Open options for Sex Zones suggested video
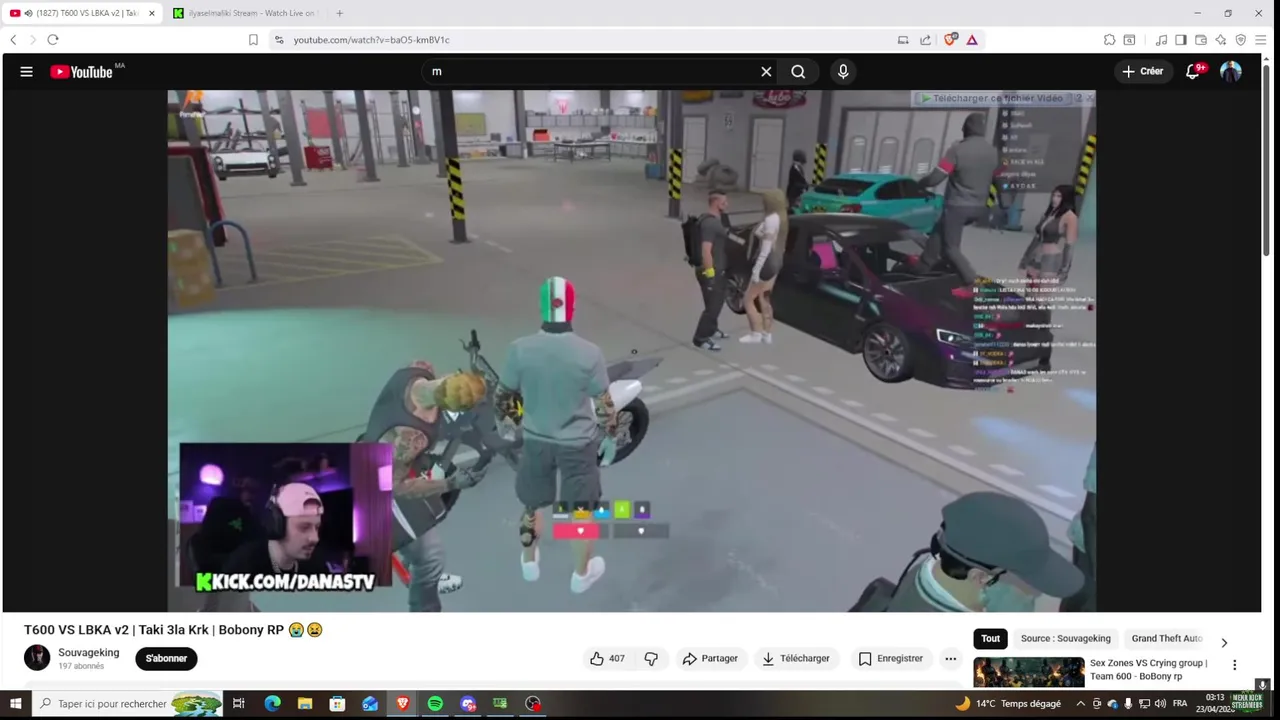The height and width of the screenshot is (720, 1280). (x=1234, y=665)
